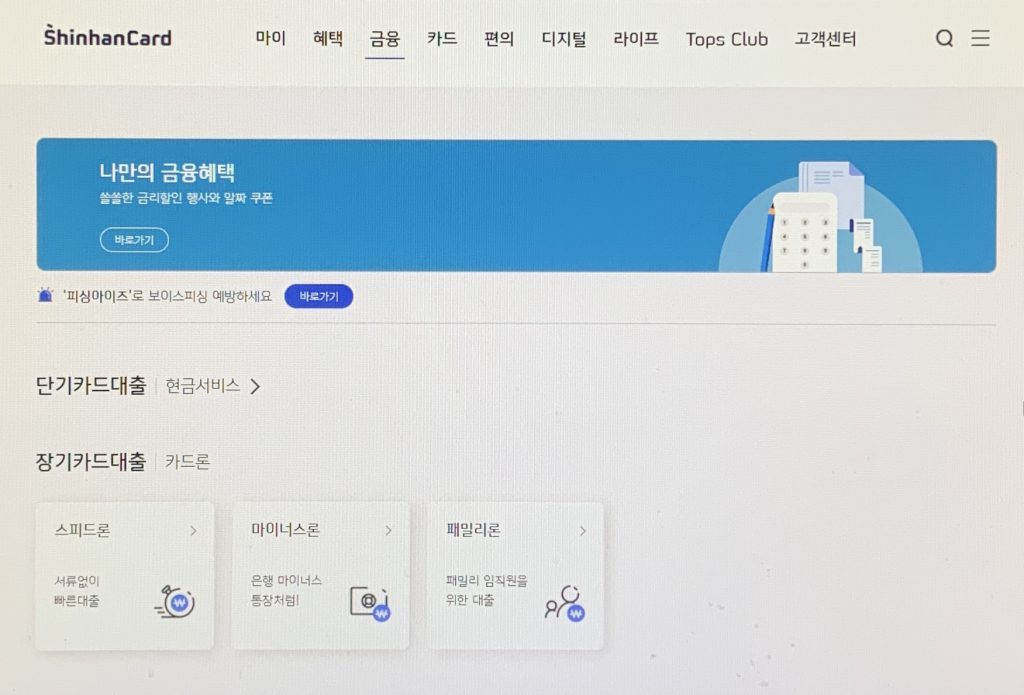
Task: Click the siren alert icon
Action: [45, 295]
